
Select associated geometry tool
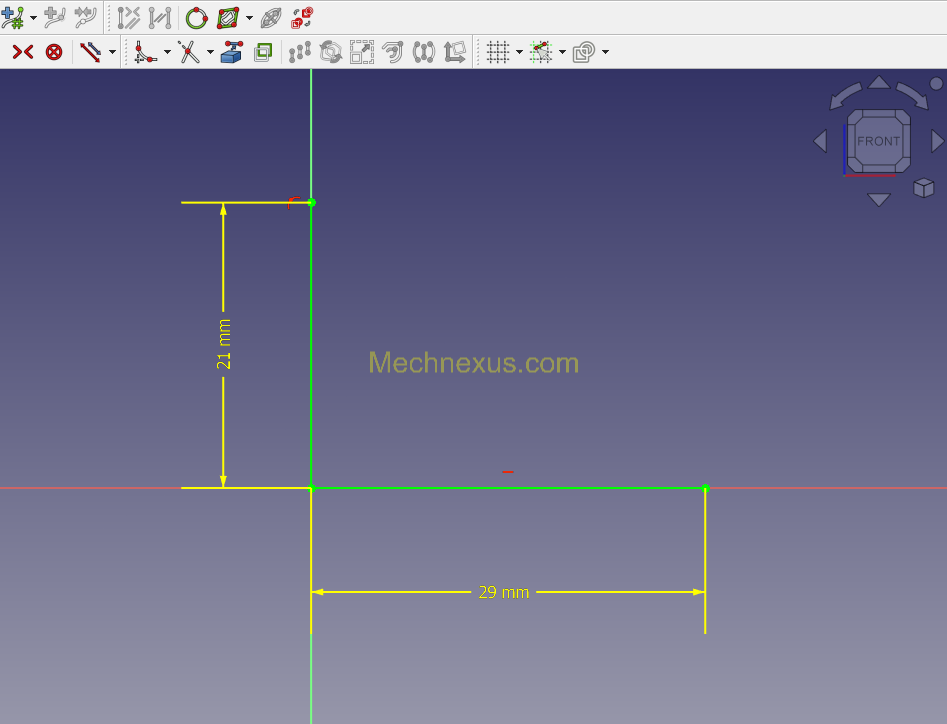[x=160, y=18]
